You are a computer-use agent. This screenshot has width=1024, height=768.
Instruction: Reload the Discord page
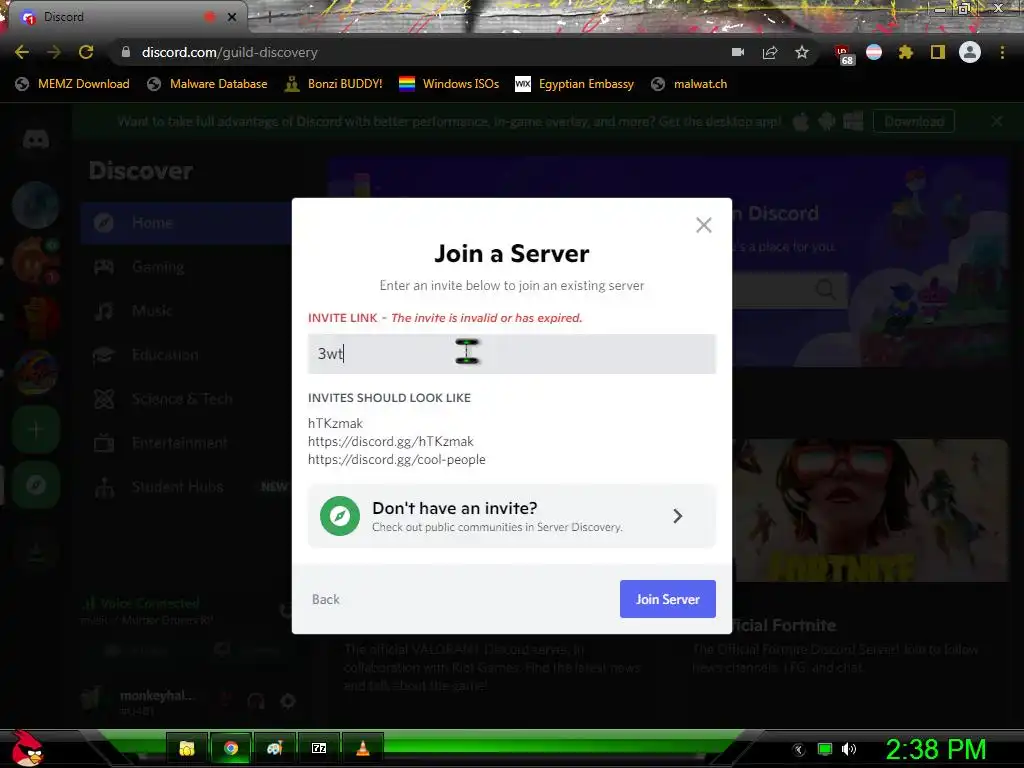pyautogui.click(x=86, y=52)
